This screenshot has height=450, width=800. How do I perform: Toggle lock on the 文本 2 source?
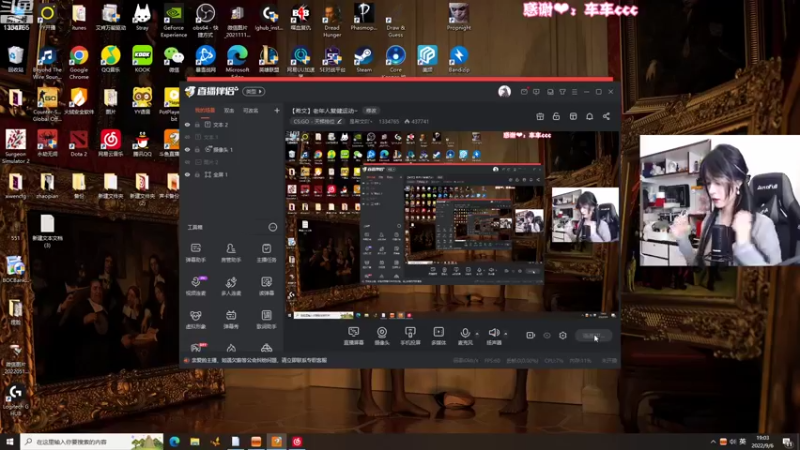(x=197, y=124)
